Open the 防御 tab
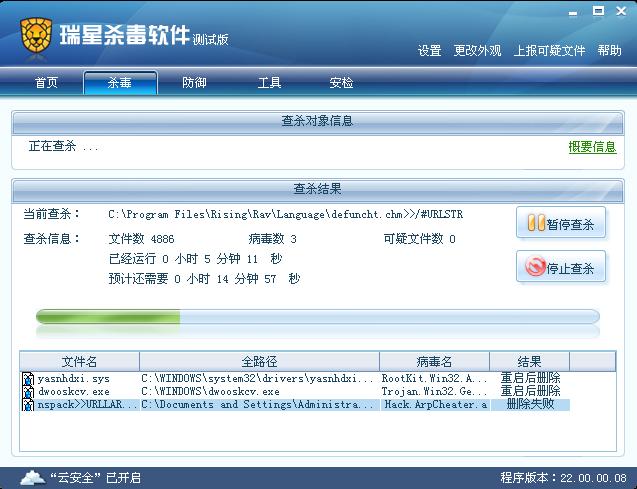 coord(194,83)
